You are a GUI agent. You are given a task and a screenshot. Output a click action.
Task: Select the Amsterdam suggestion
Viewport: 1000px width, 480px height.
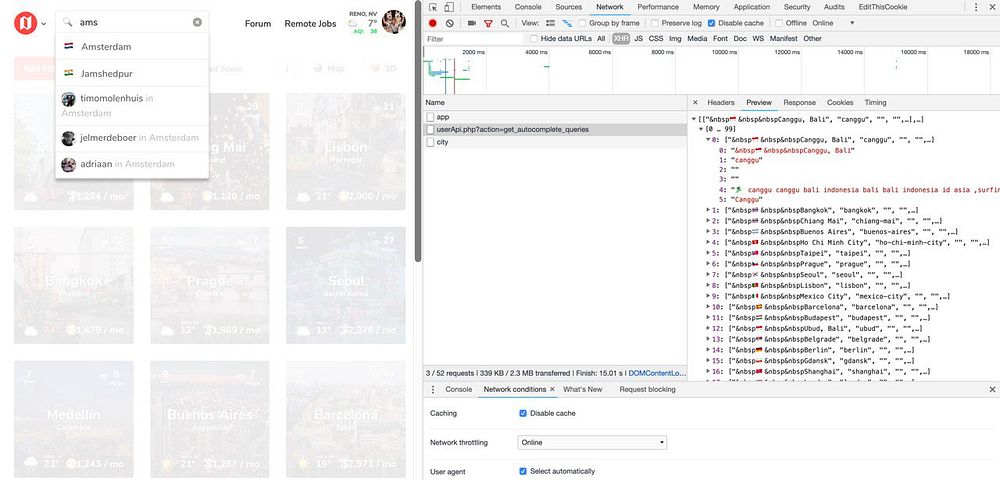click(x=132, y=47)
